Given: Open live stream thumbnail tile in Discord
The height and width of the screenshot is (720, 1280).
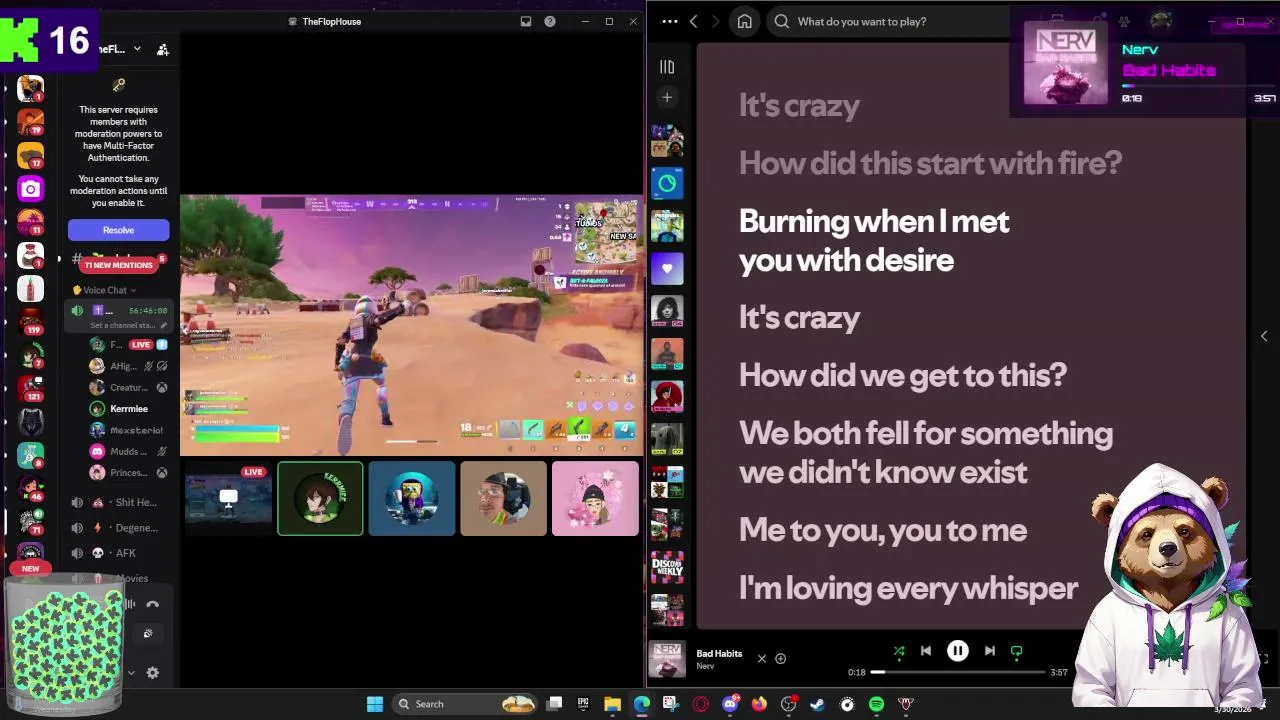Looking at the screenshot, I should pyautogui.click(x=229, y=499).
